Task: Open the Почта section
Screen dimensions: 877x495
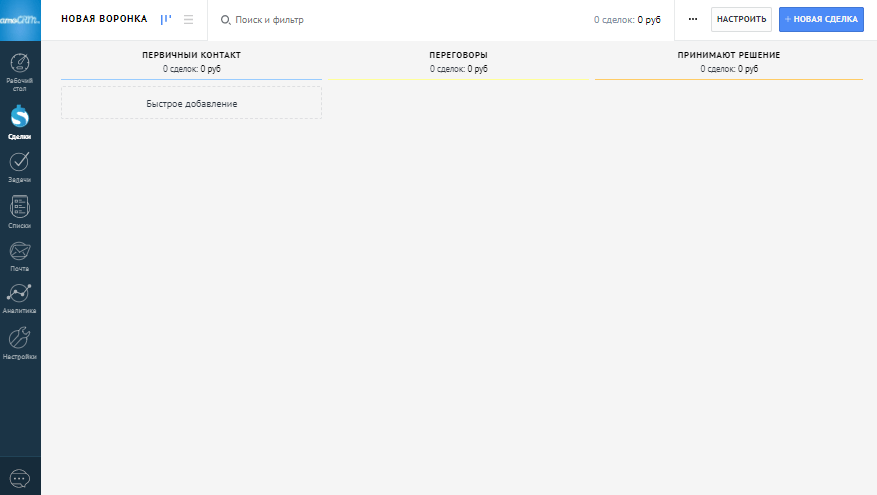Action: [20, 256]
